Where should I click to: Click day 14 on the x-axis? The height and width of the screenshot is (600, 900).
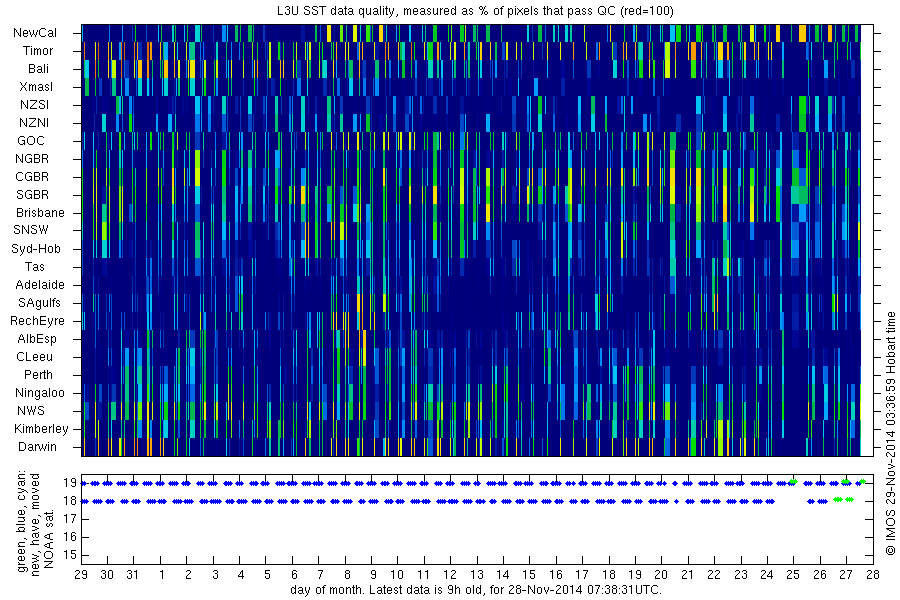tap(503, 575)
